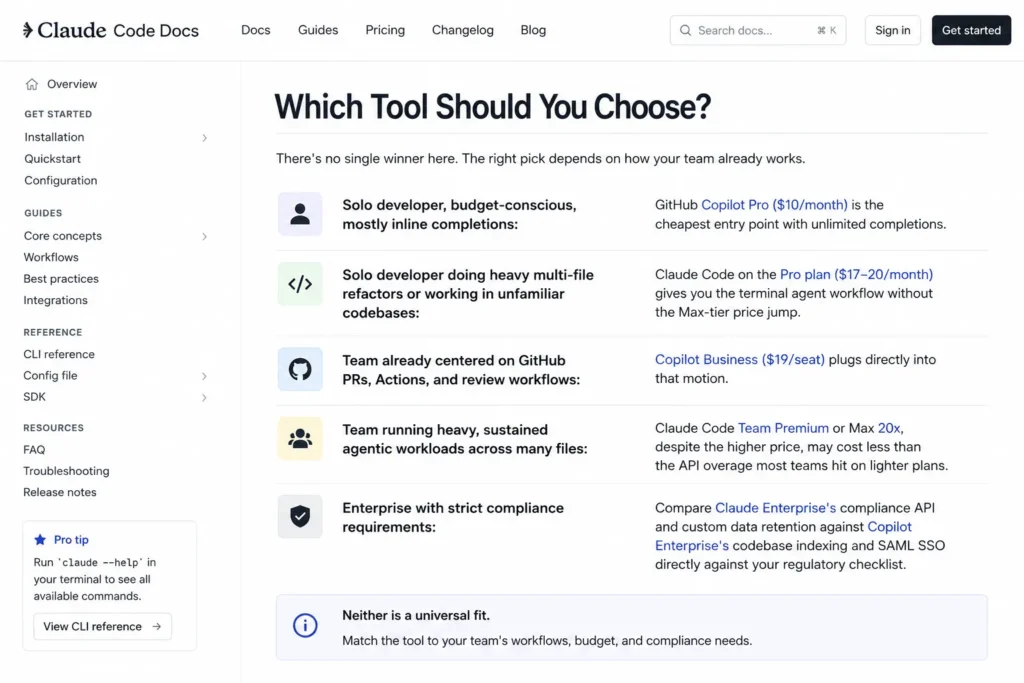The height and width of the screenshot is (683, 1024).
Task: Click the Sign in button
Action: [x=892, y=30]
